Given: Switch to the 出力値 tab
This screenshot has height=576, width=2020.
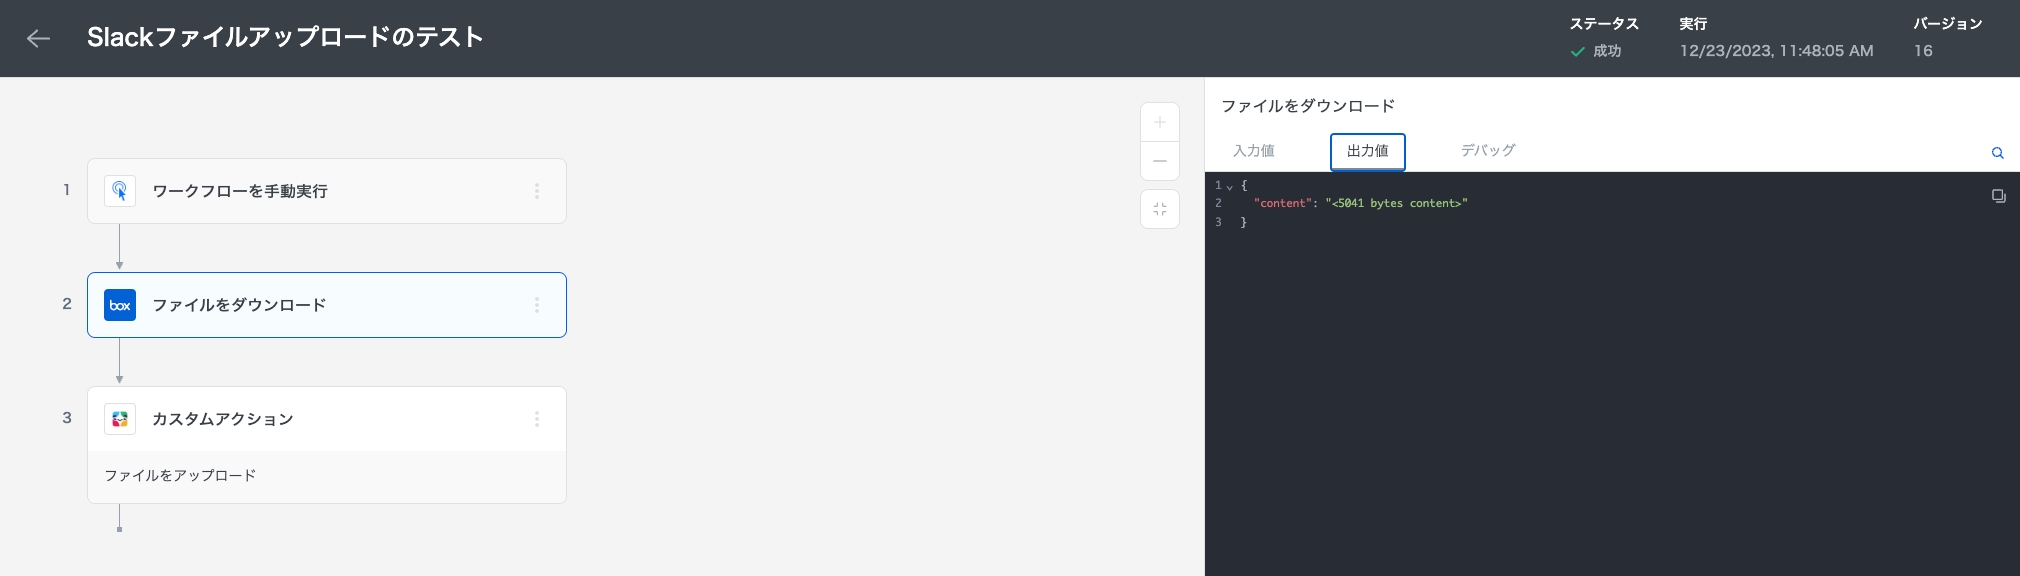Looking at the screenshot, I should [1367, 151].
